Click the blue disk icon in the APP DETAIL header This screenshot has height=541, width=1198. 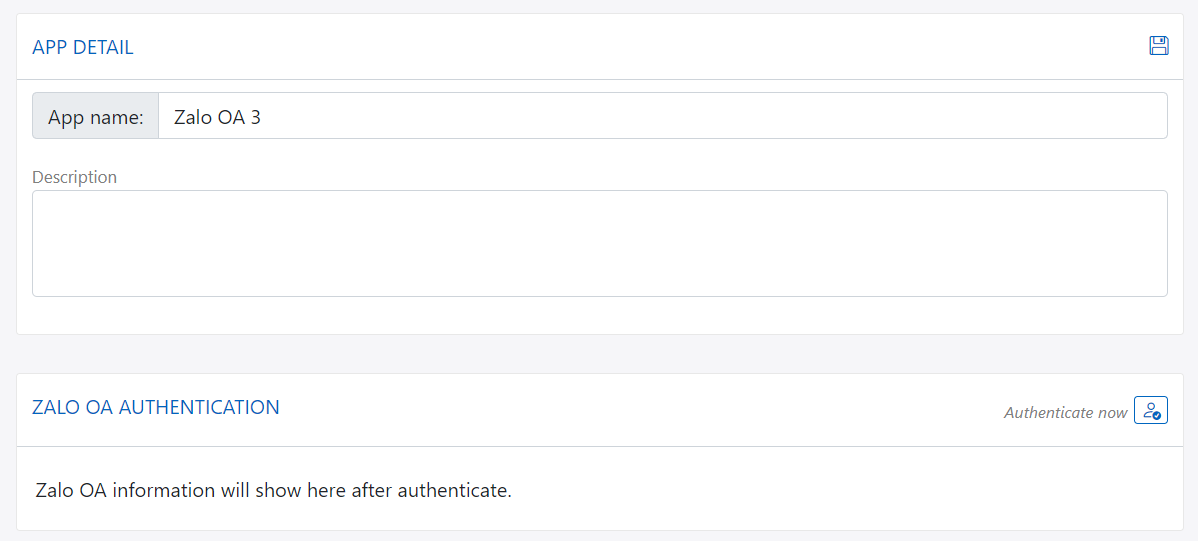tap(1158, 46)
